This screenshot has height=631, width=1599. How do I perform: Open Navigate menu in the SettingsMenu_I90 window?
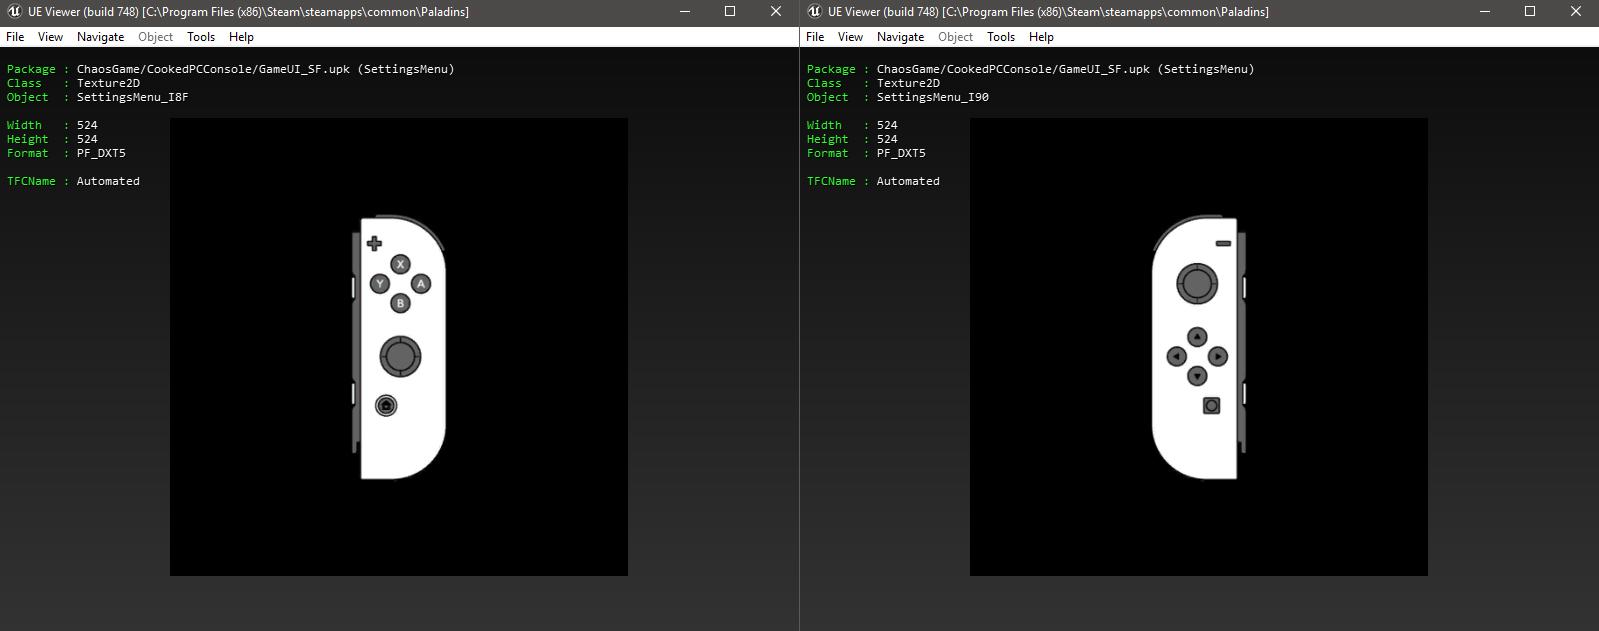click(900, 37)
